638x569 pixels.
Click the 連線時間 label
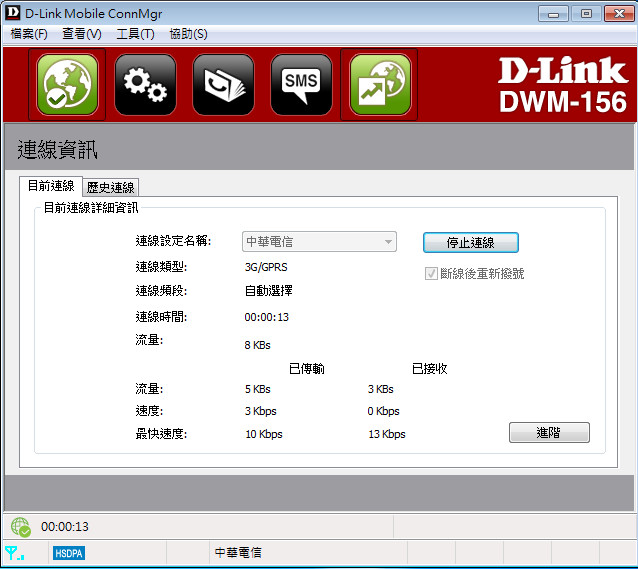tap(162, 317)
